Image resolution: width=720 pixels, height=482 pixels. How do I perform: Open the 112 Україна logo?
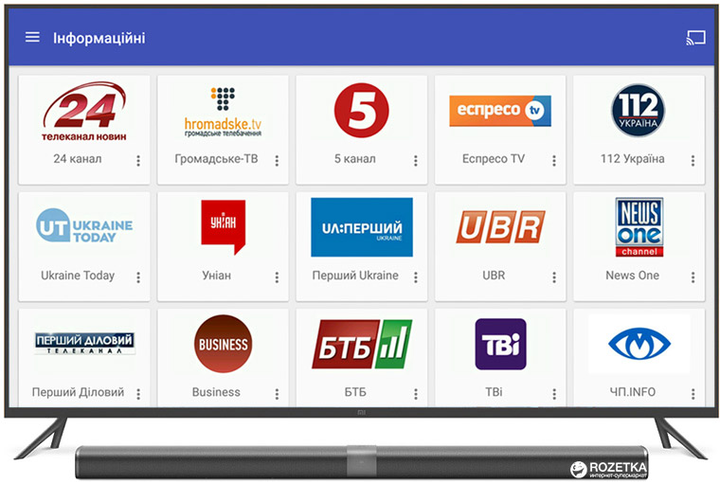(x=638, y=110)
